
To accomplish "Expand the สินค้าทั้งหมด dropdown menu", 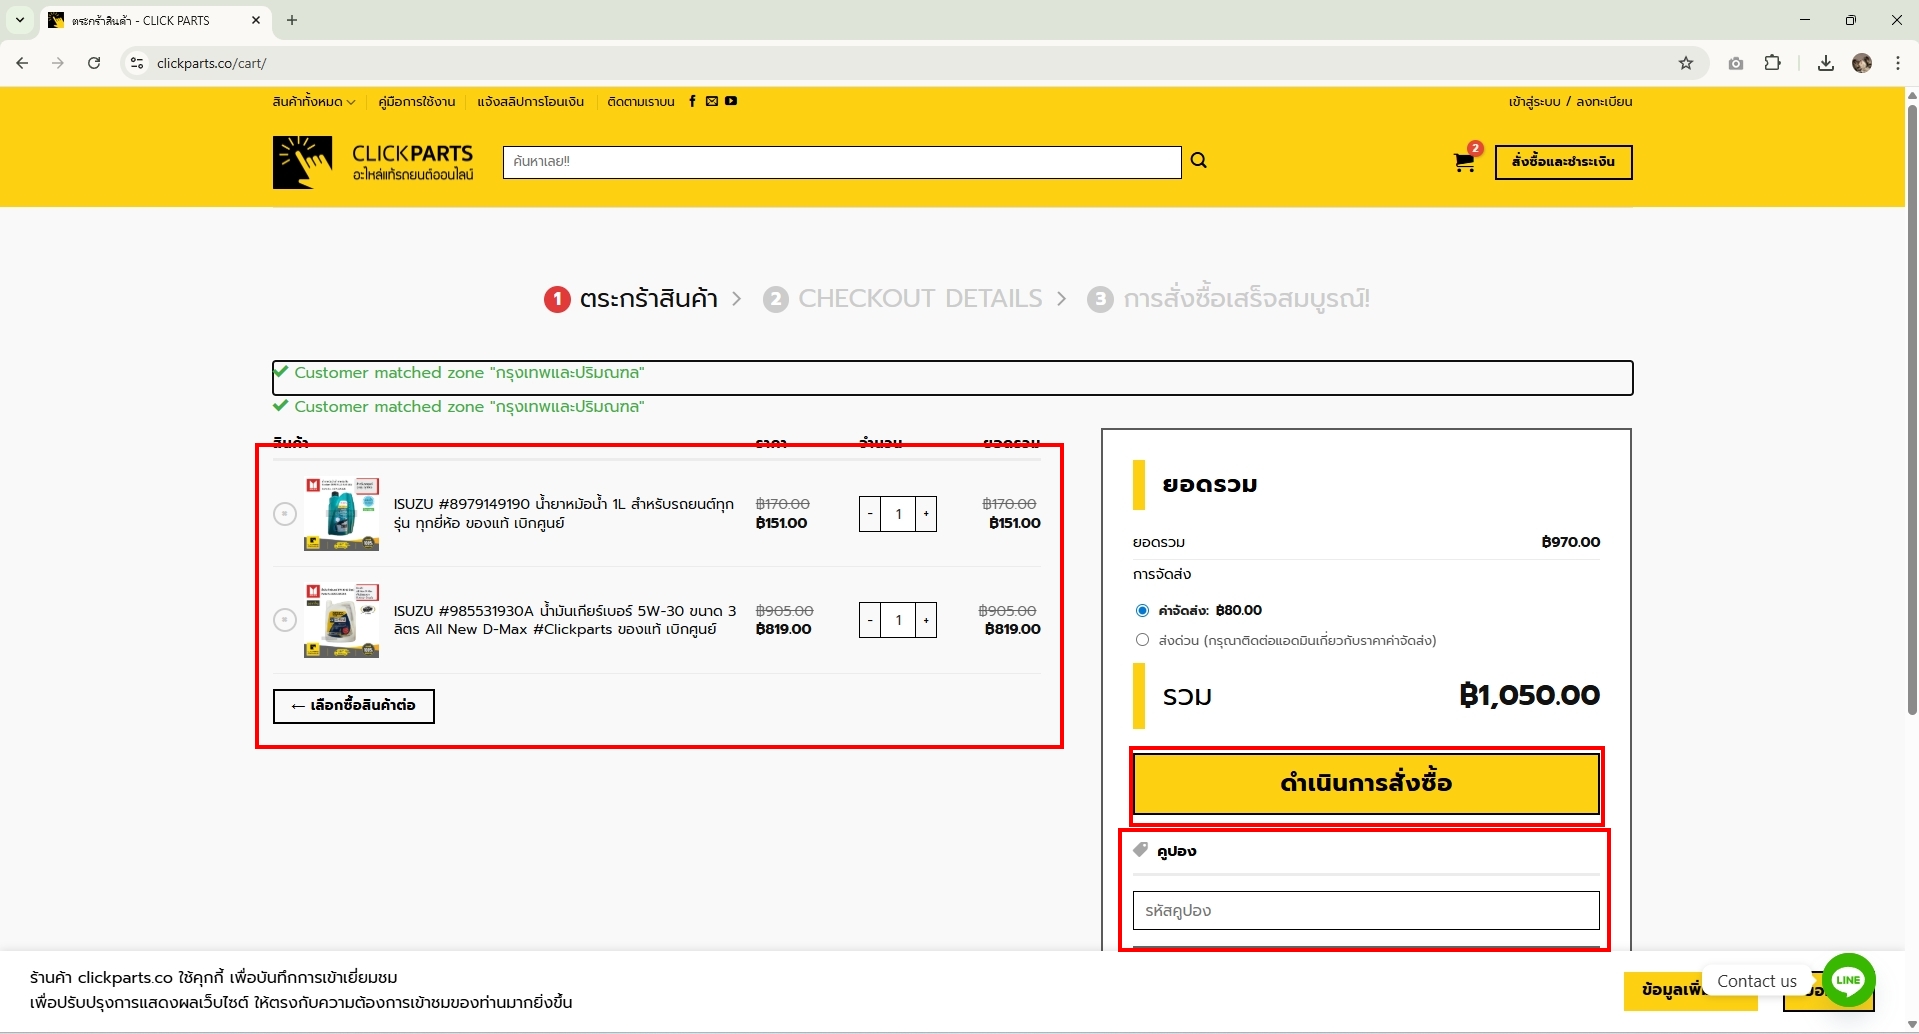I will coord(313,102).
